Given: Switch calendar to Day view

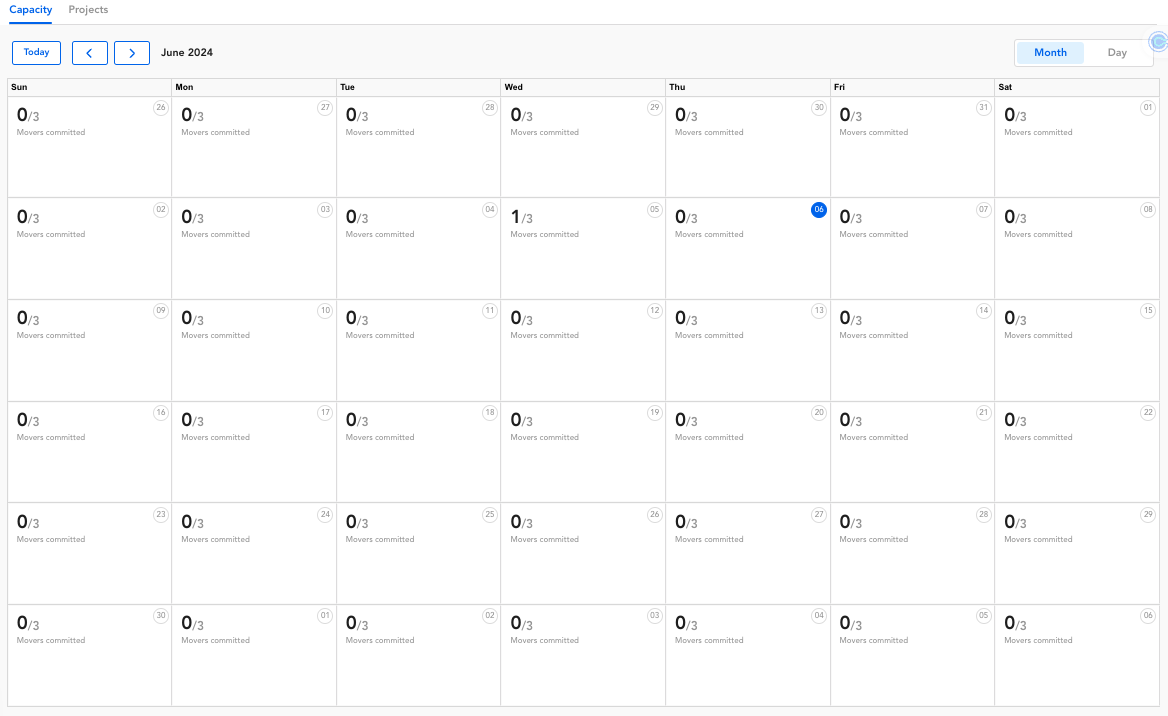Looking at the screenshot, I should 1117,53.
